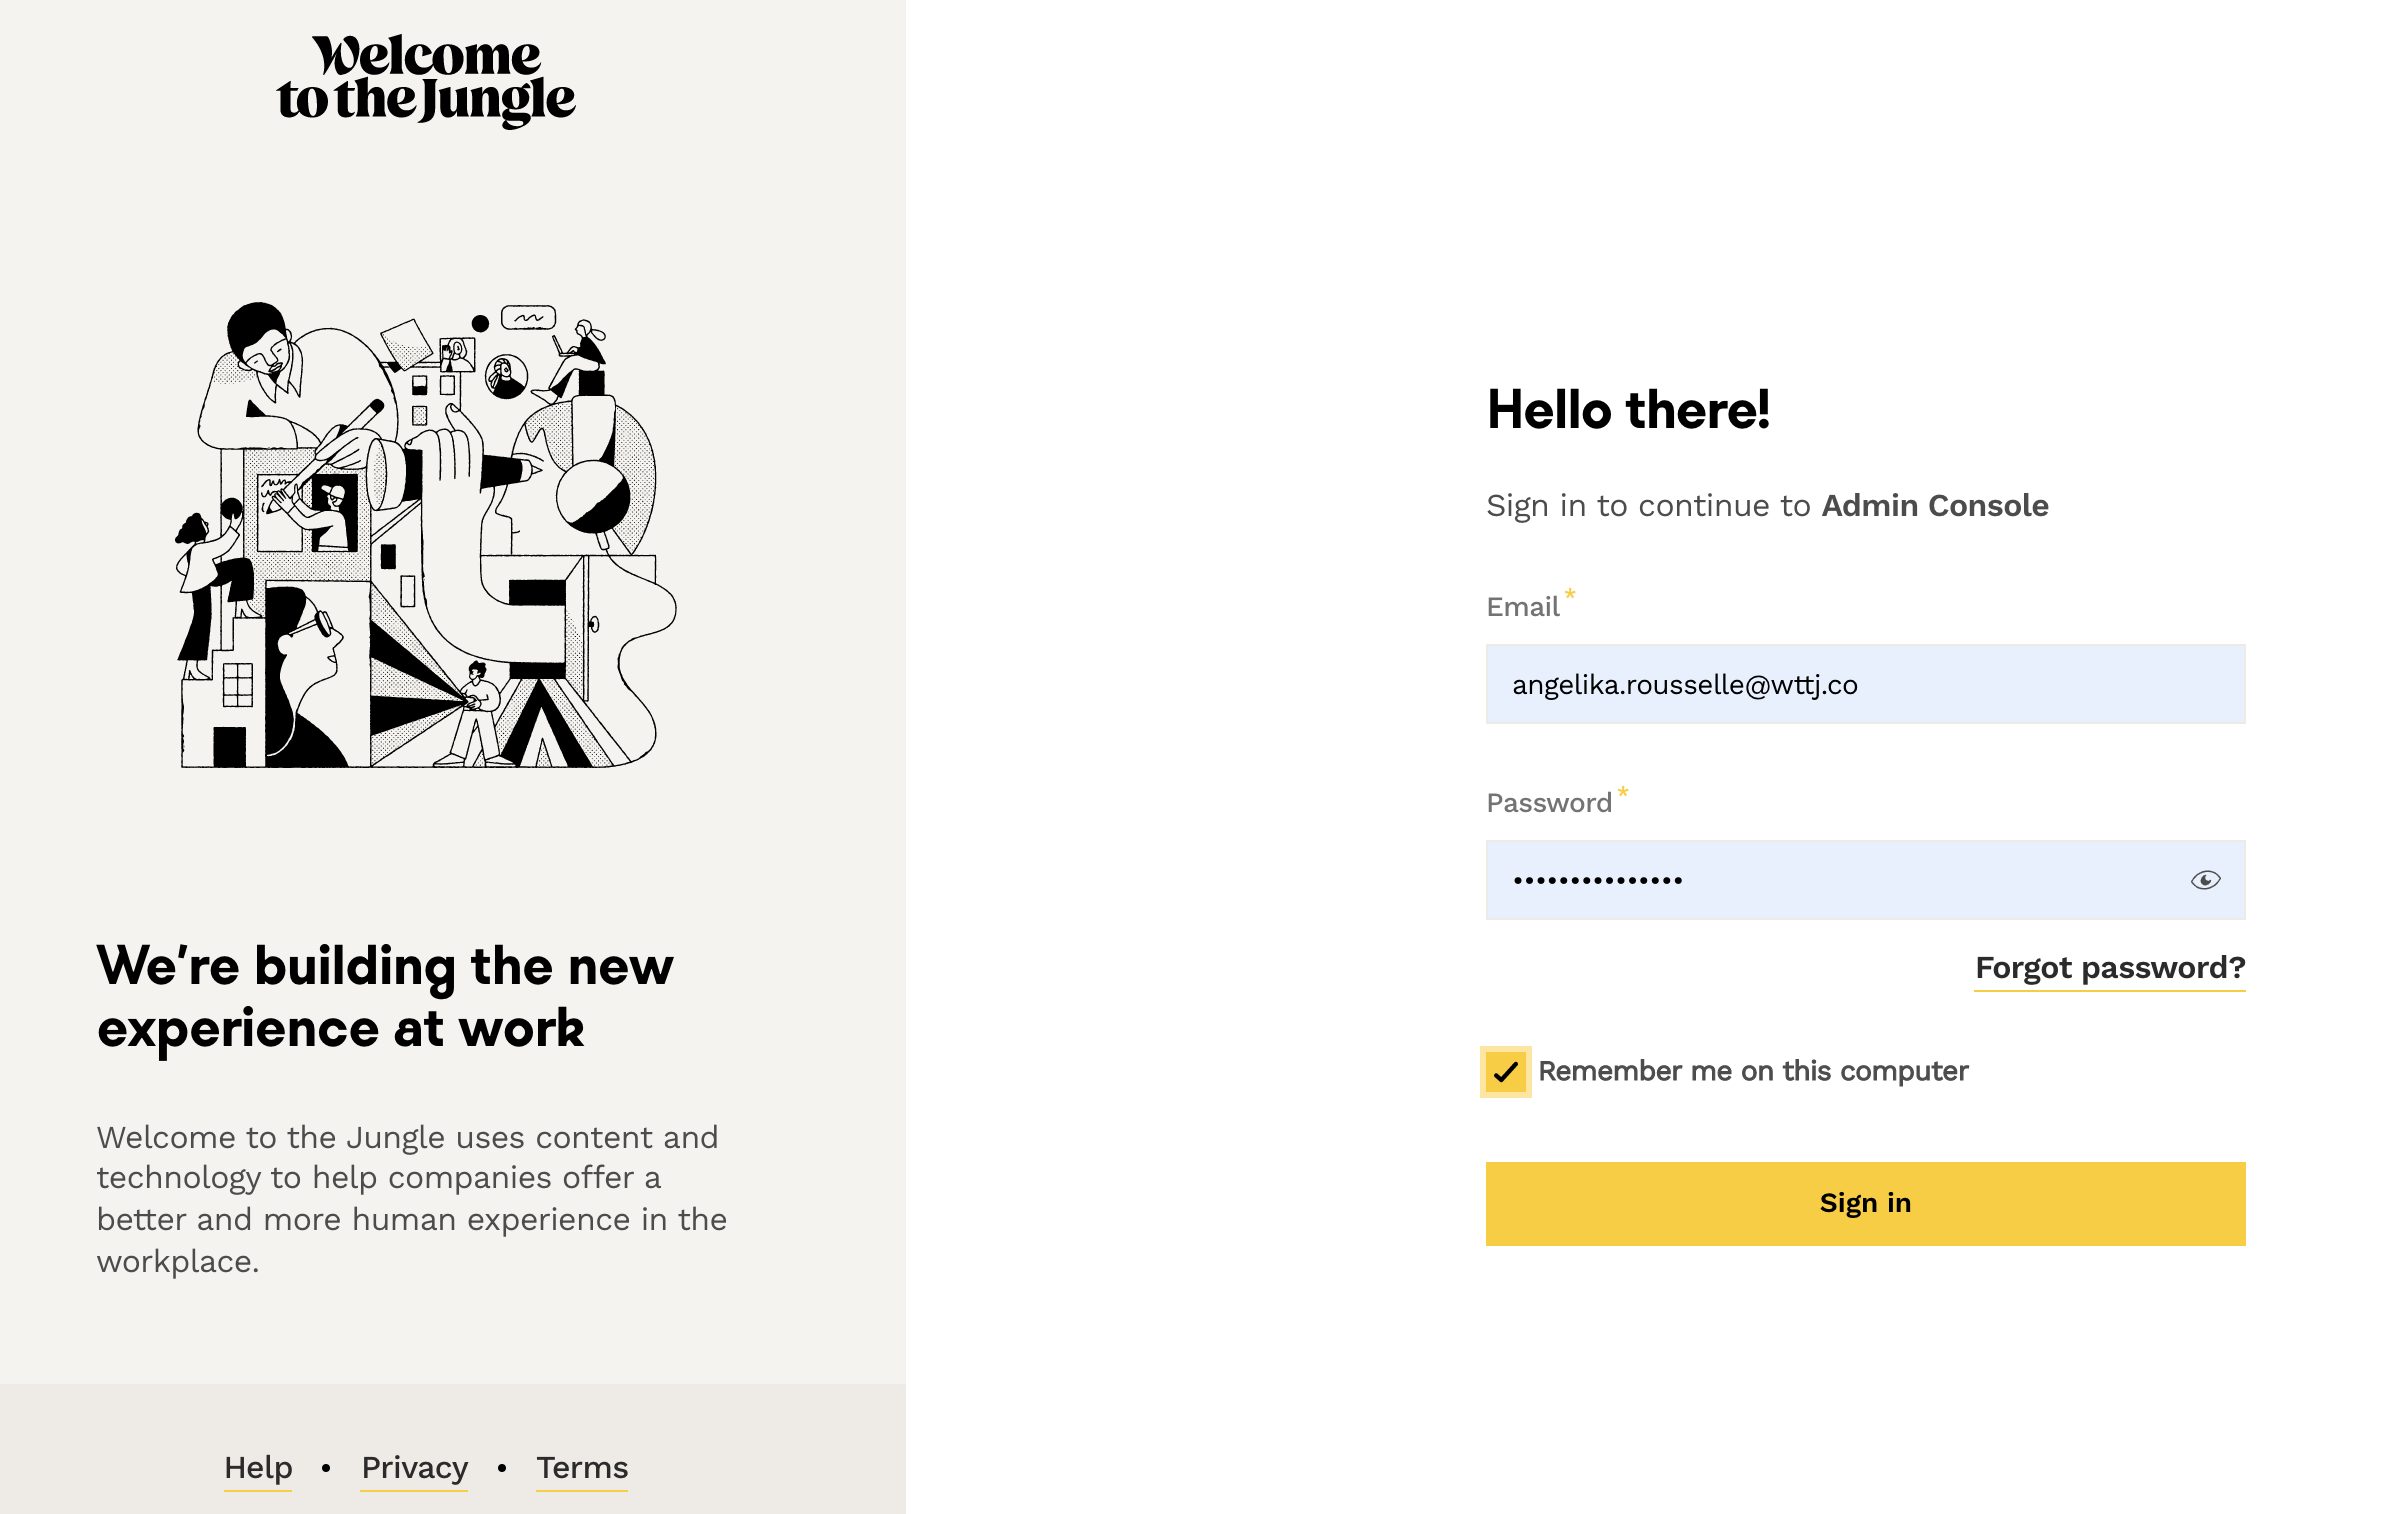Click the Welcome to the Jungle logo

[426, 80]
